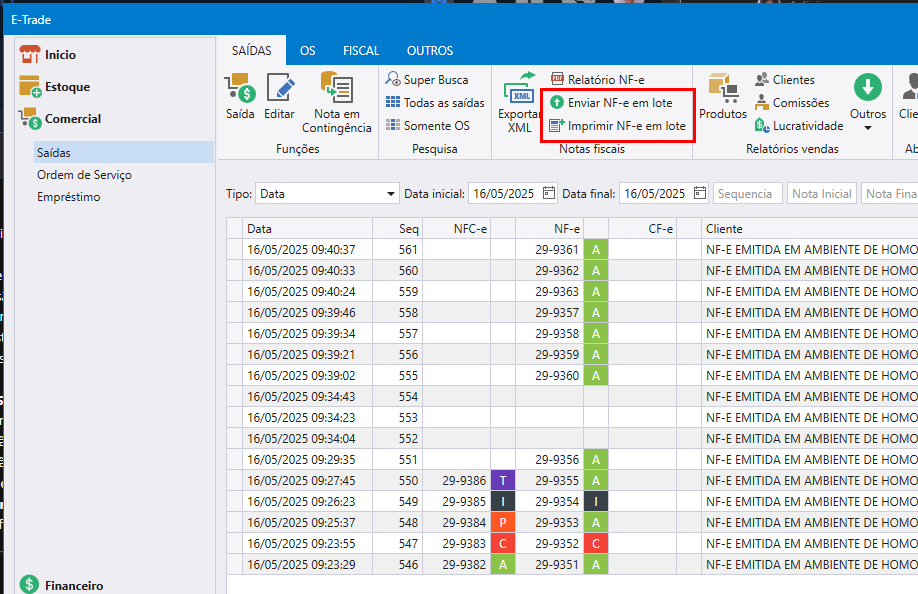The height and width of the screenshot is (594, 918).
Task: Select row with sequence 552
Action: [572, 438]
